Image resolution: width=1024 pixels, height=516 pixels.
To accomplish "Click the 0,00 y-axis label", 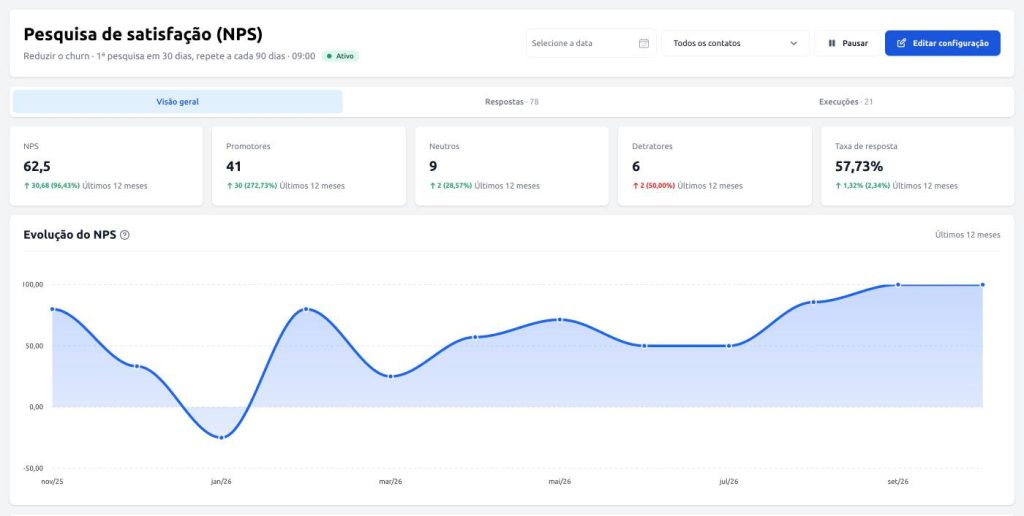I will pyautogui.click(x=36, y=407).
